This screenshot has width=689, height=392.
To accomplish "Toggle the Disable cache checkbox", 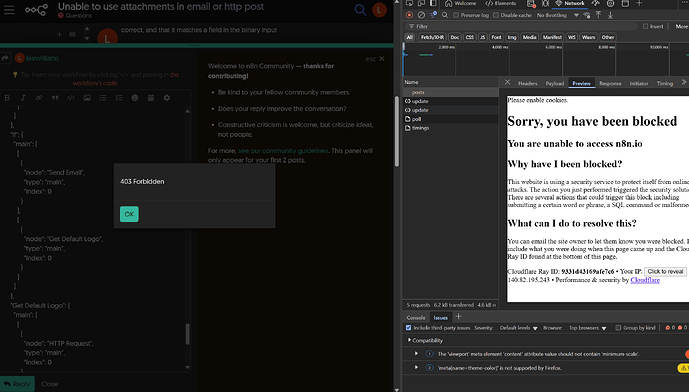I will [496, 15].
